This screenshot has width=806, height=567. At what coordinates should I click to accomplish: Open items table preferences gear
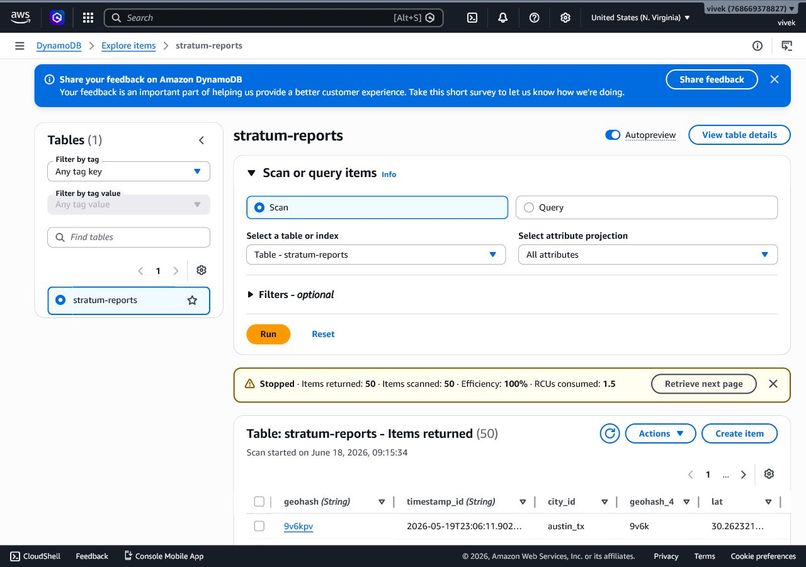(768, 474)
